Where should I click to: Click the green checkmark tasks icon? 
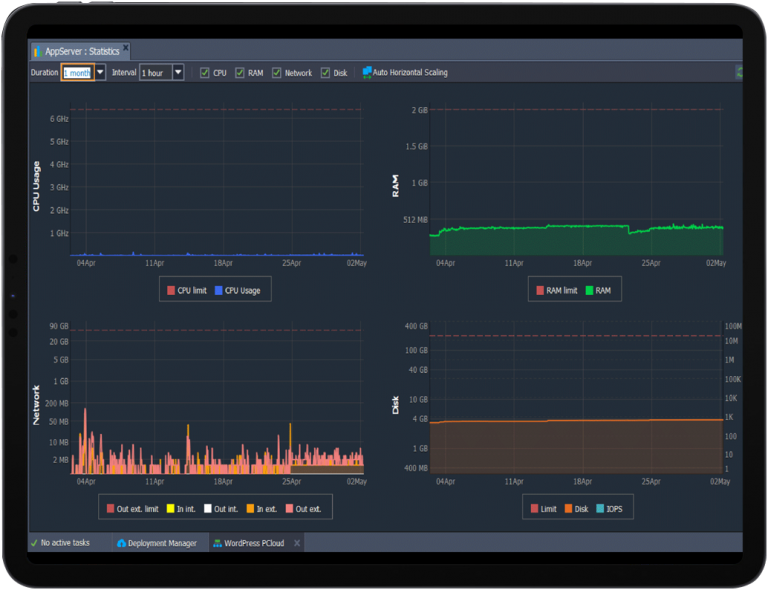point(34,543)
